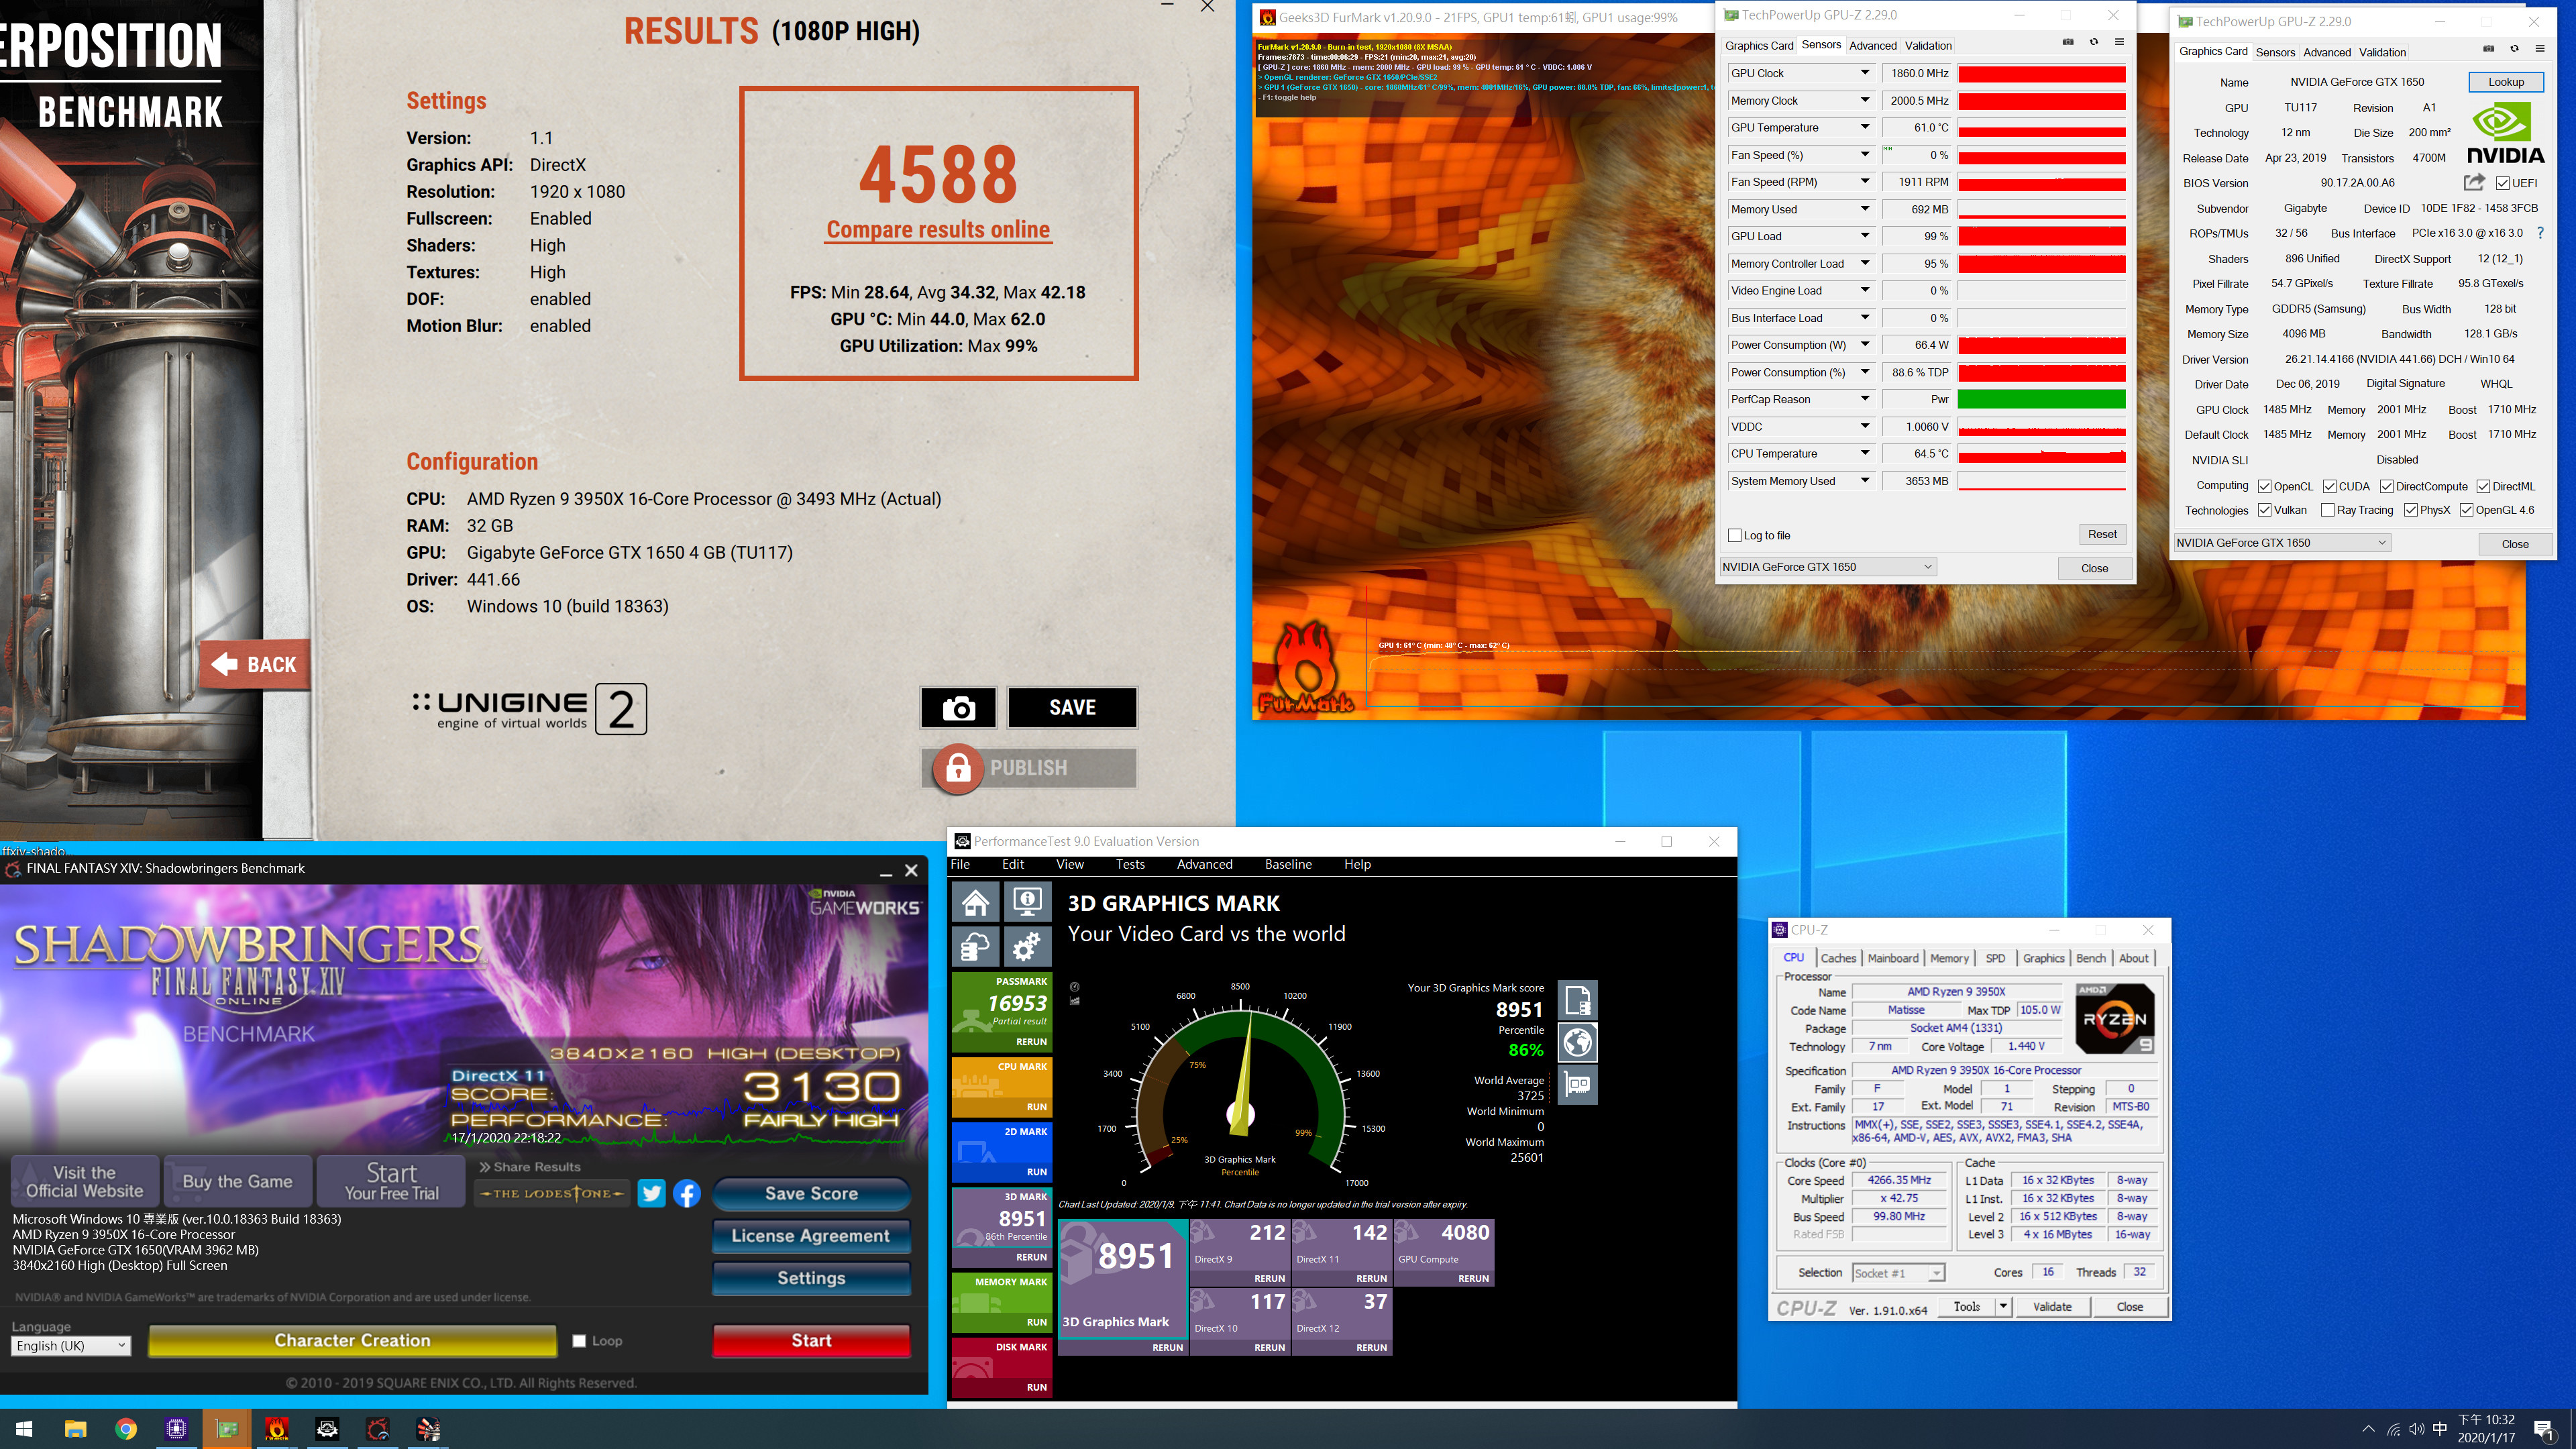Click GPU-Z Graphics Card window camera icon
The image size is (2576, 1449).
click(2488, 49)
